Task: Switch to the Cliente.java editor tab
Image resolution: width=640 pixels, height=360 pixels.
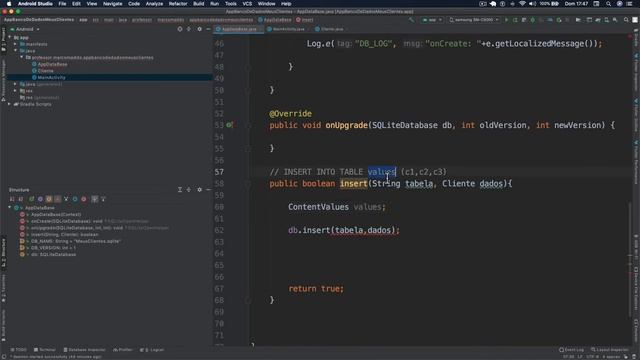Action: [x=331, y=29]
